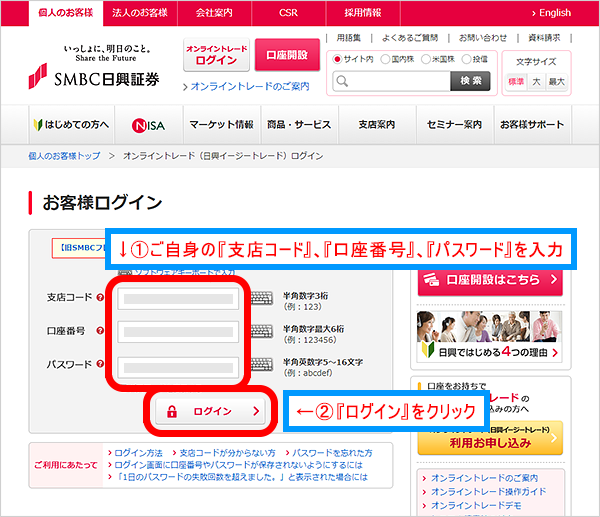Focus the 支店コード input field
The width and height of the screenshot is (600, 517).
point(178,299)
